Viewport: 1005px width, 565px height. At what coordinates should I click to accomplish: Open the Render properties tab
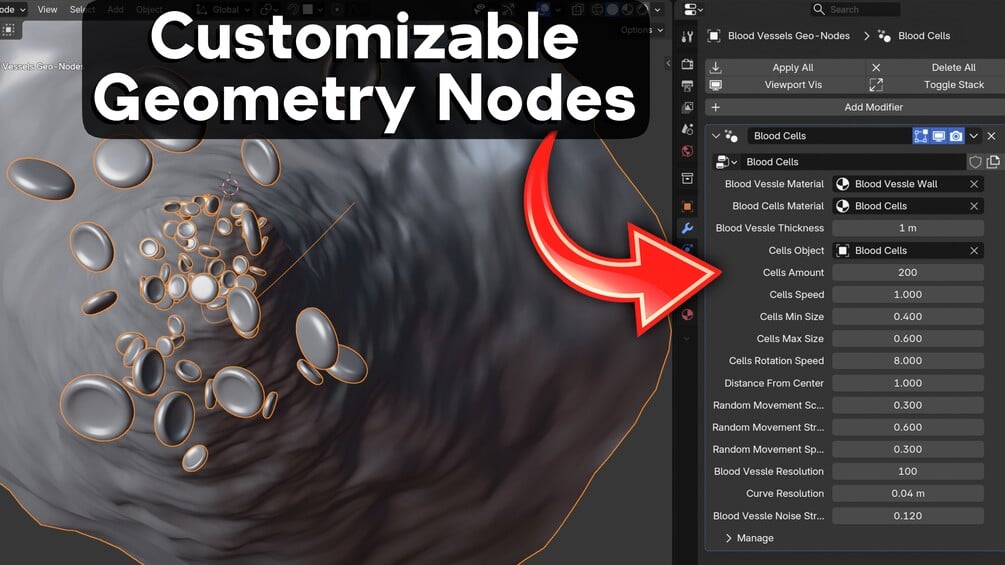coord(687,64)
